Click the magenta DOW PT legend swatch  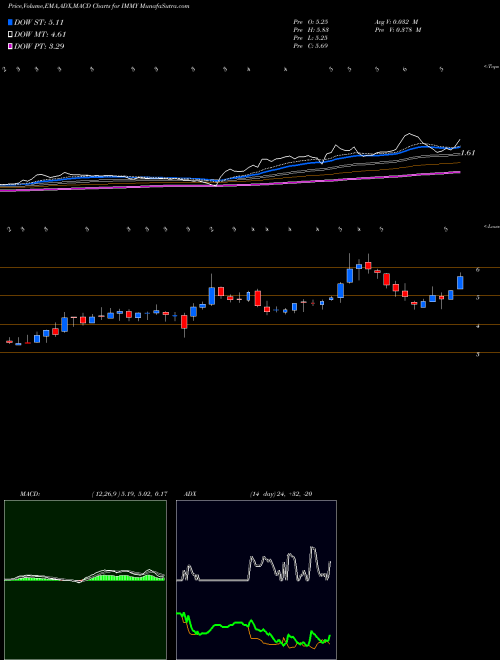pos(11,46)
